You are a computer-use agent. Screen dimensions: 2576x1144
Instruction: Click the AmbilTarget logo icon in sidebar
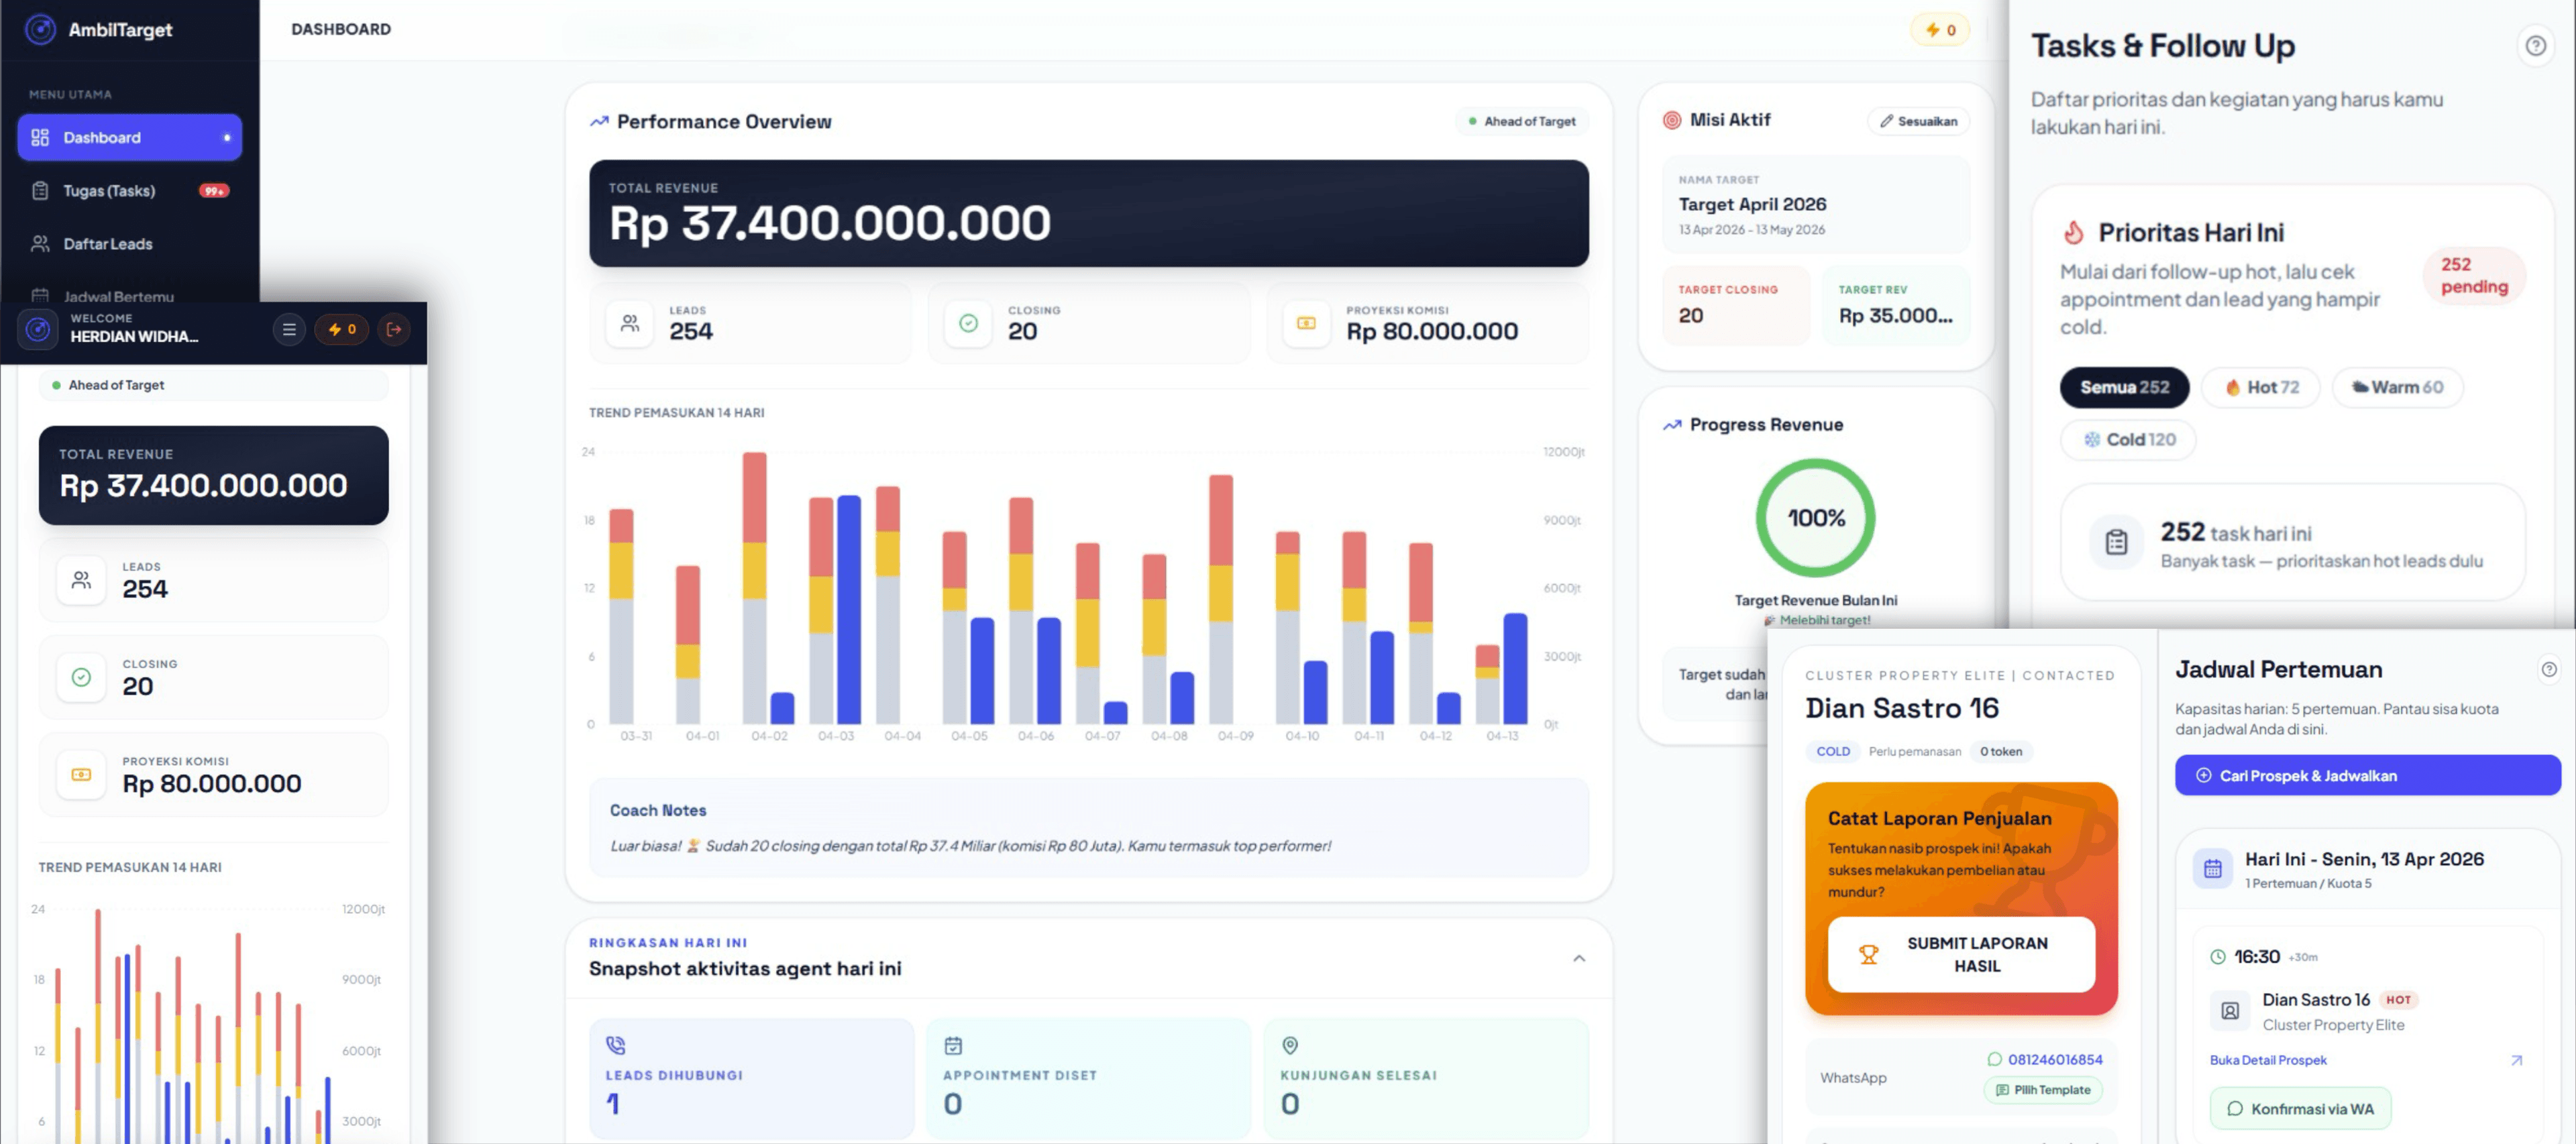click(40, 29)
